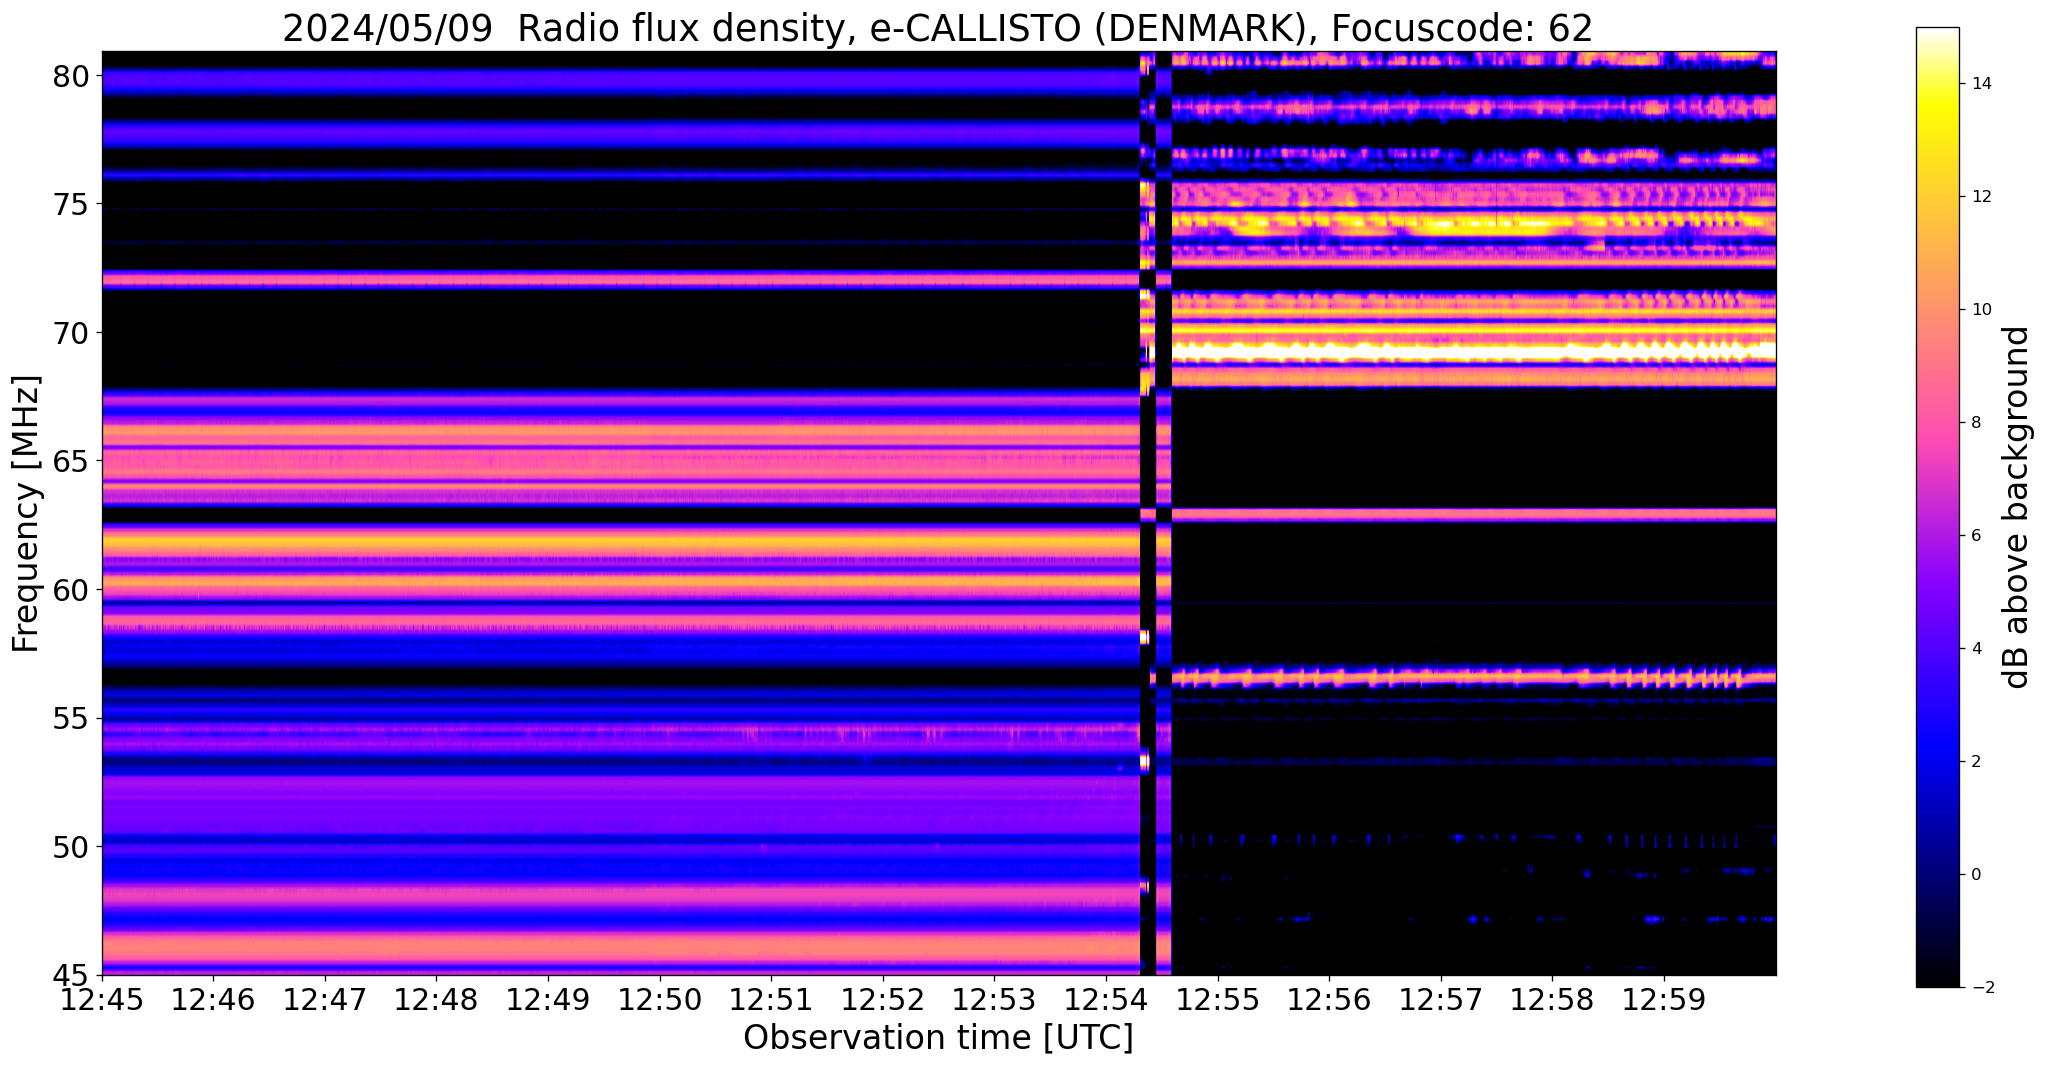Click the 50 MHz frequency tick label
Screen dimensions: 2047x1067
coord(70,847)
